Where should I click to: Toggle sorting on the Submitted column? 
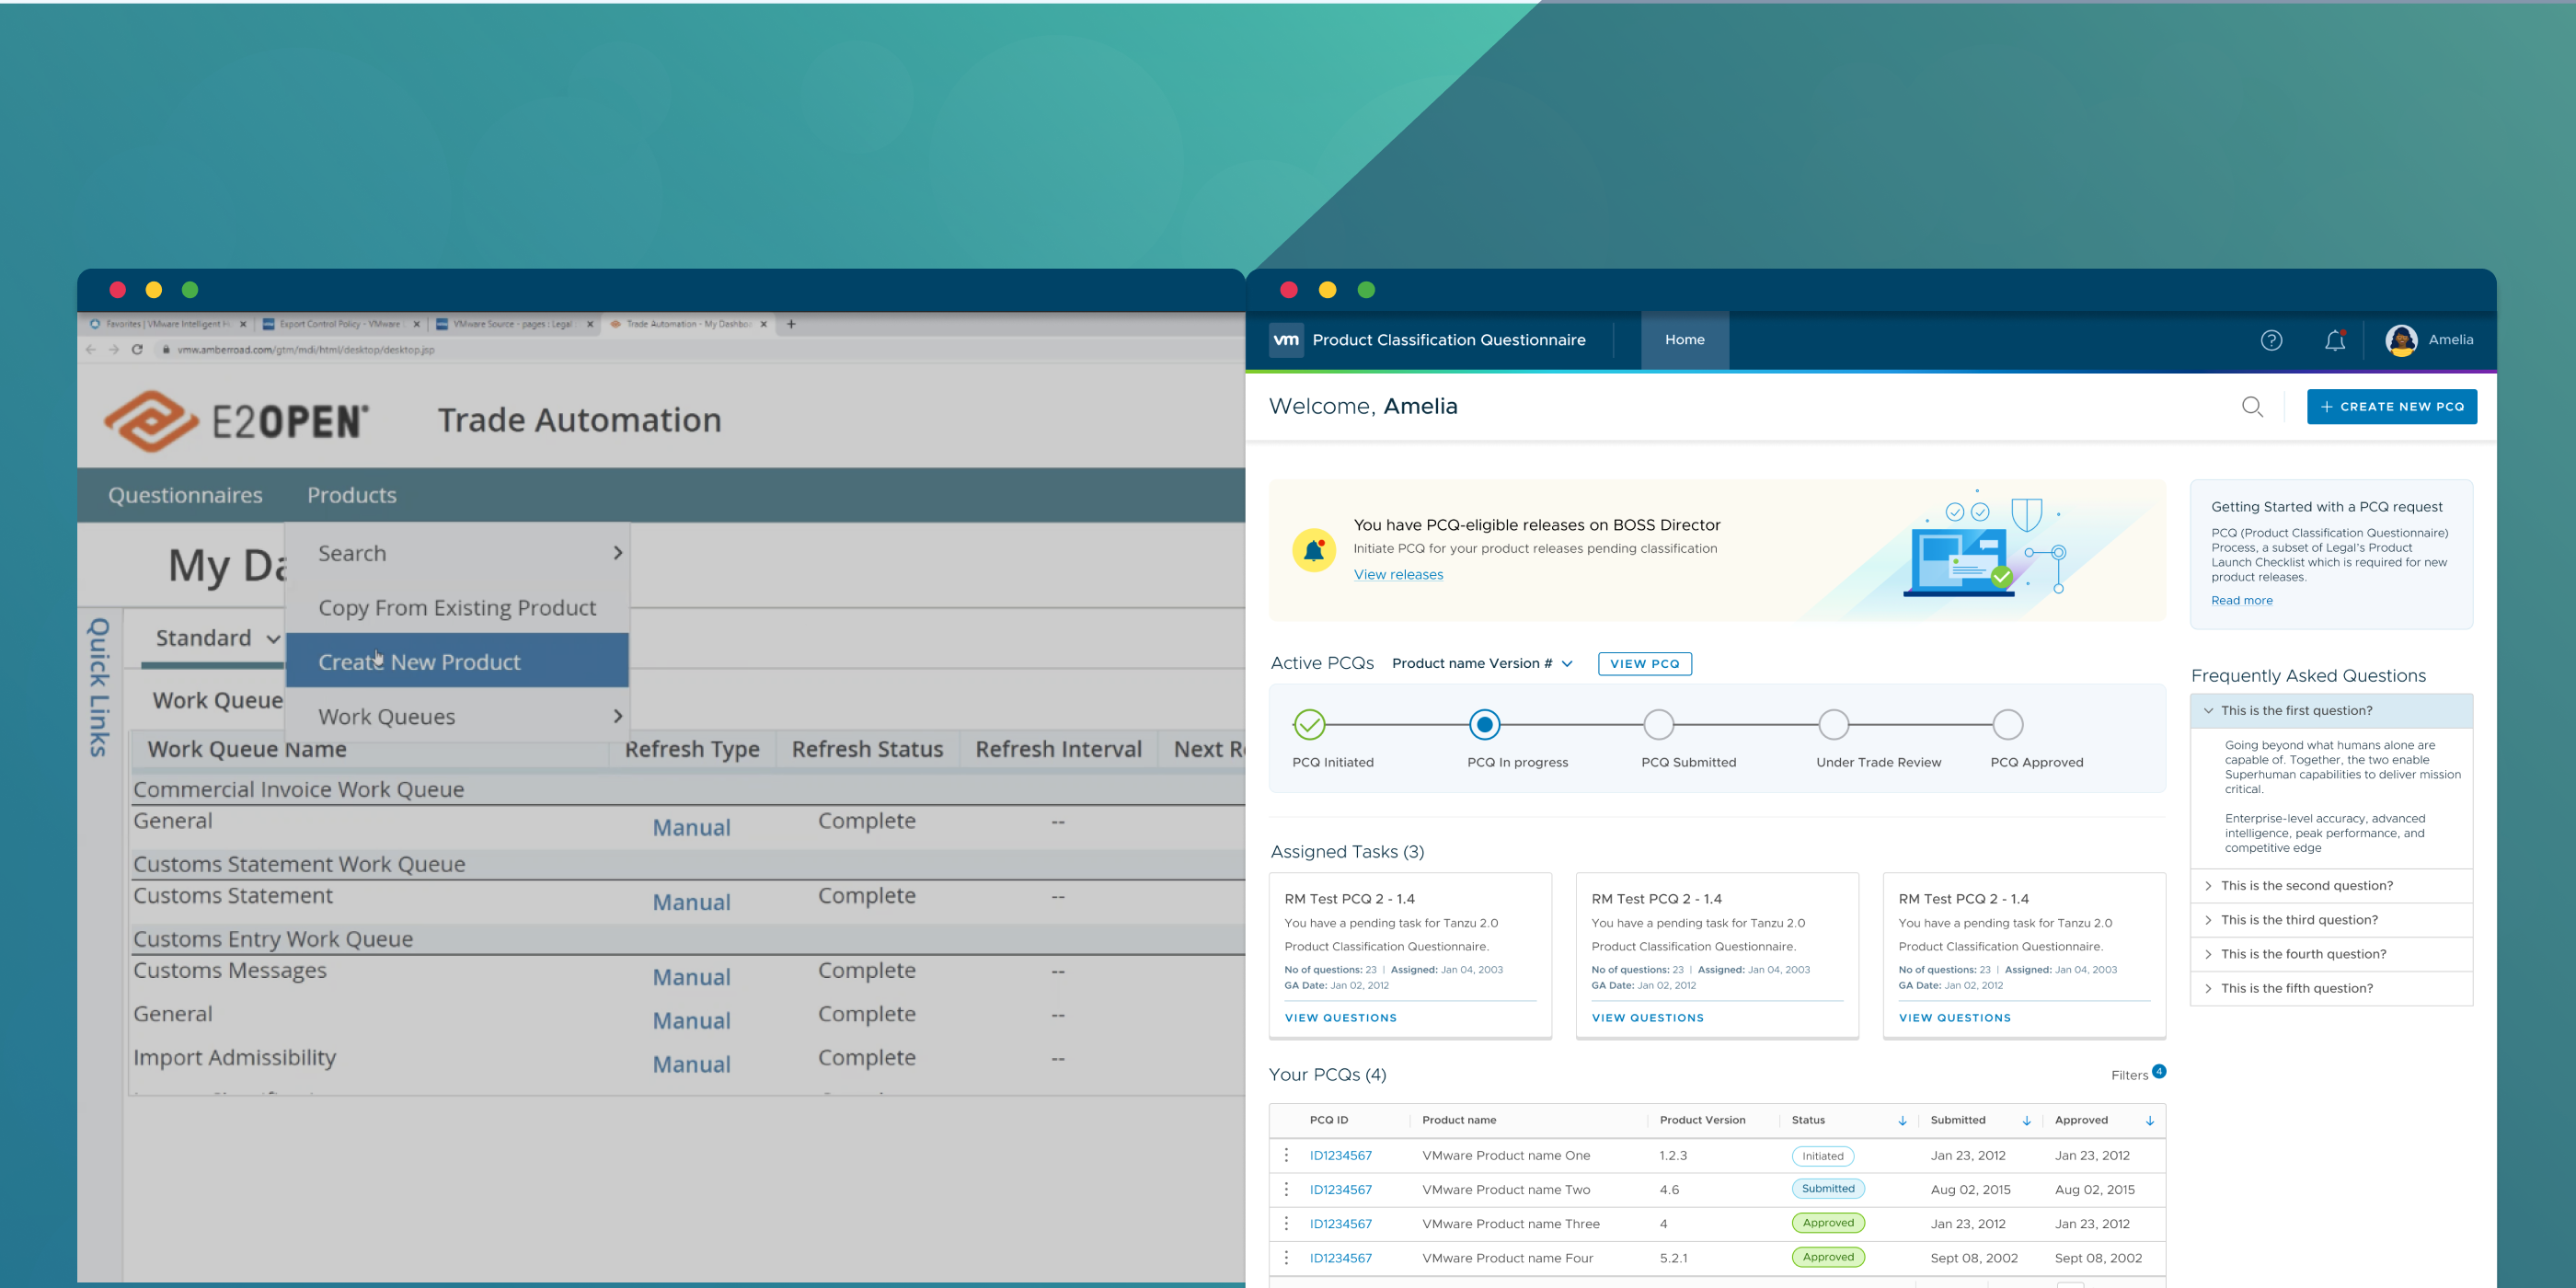click(x=2026, y=1120)
